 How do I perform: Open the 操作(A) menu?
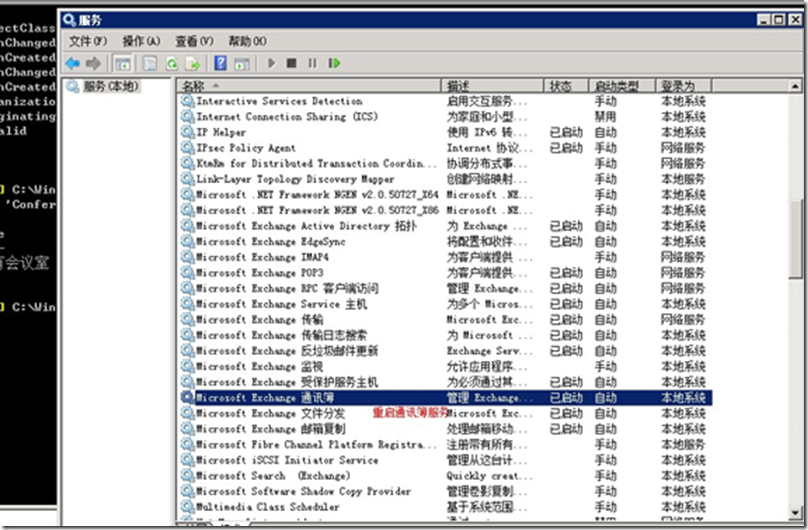pos(141,41)
